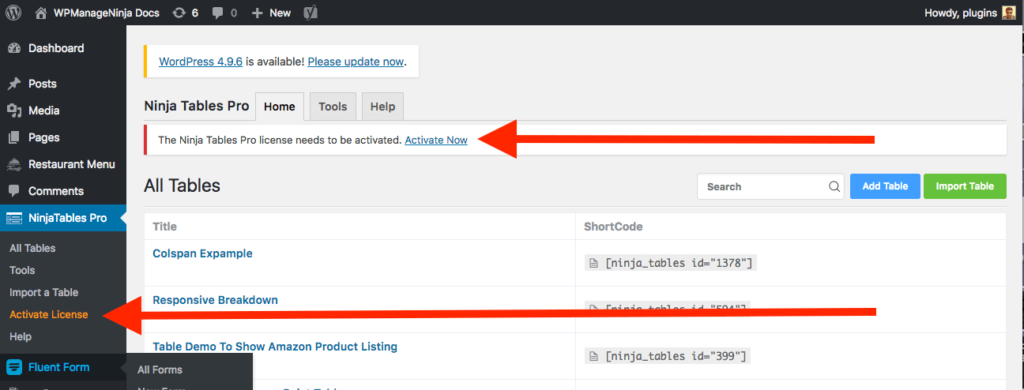1024x390 pixels.
Task: Click Please update now link
Action: (x=356, y=62)
